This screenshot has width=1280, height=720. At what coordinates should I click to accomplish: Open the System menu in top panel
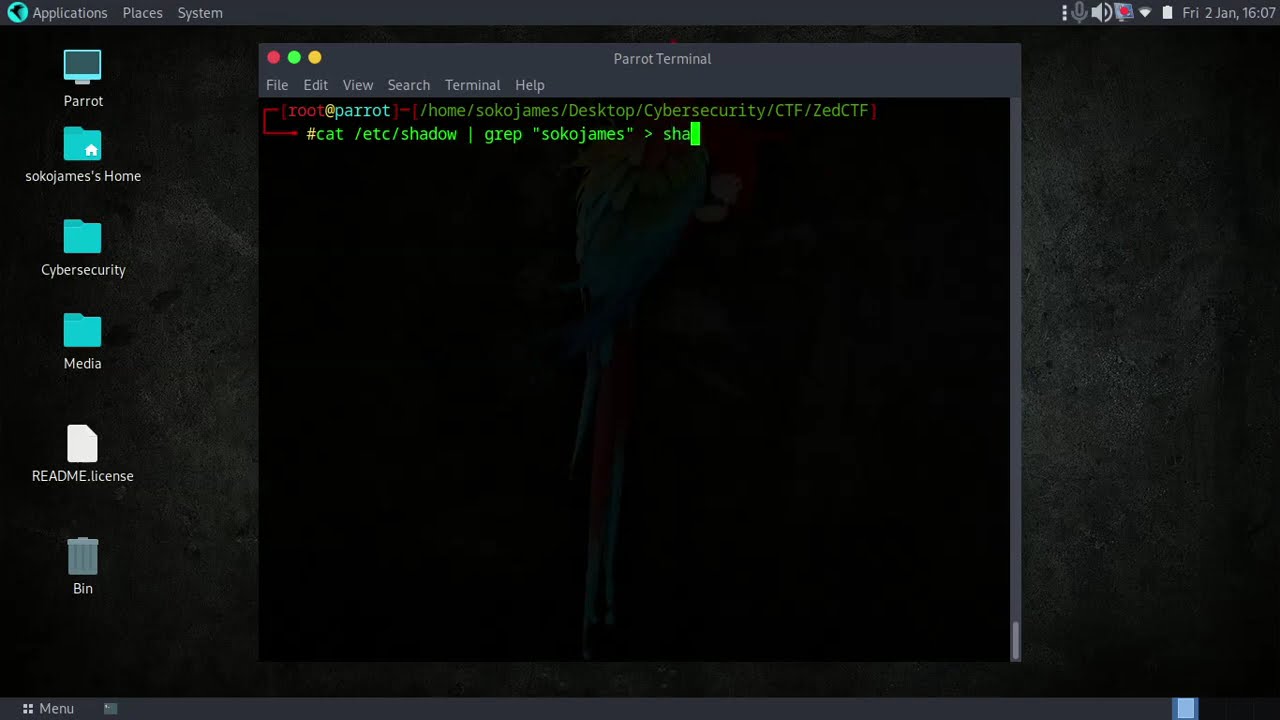tap(200, 13)
